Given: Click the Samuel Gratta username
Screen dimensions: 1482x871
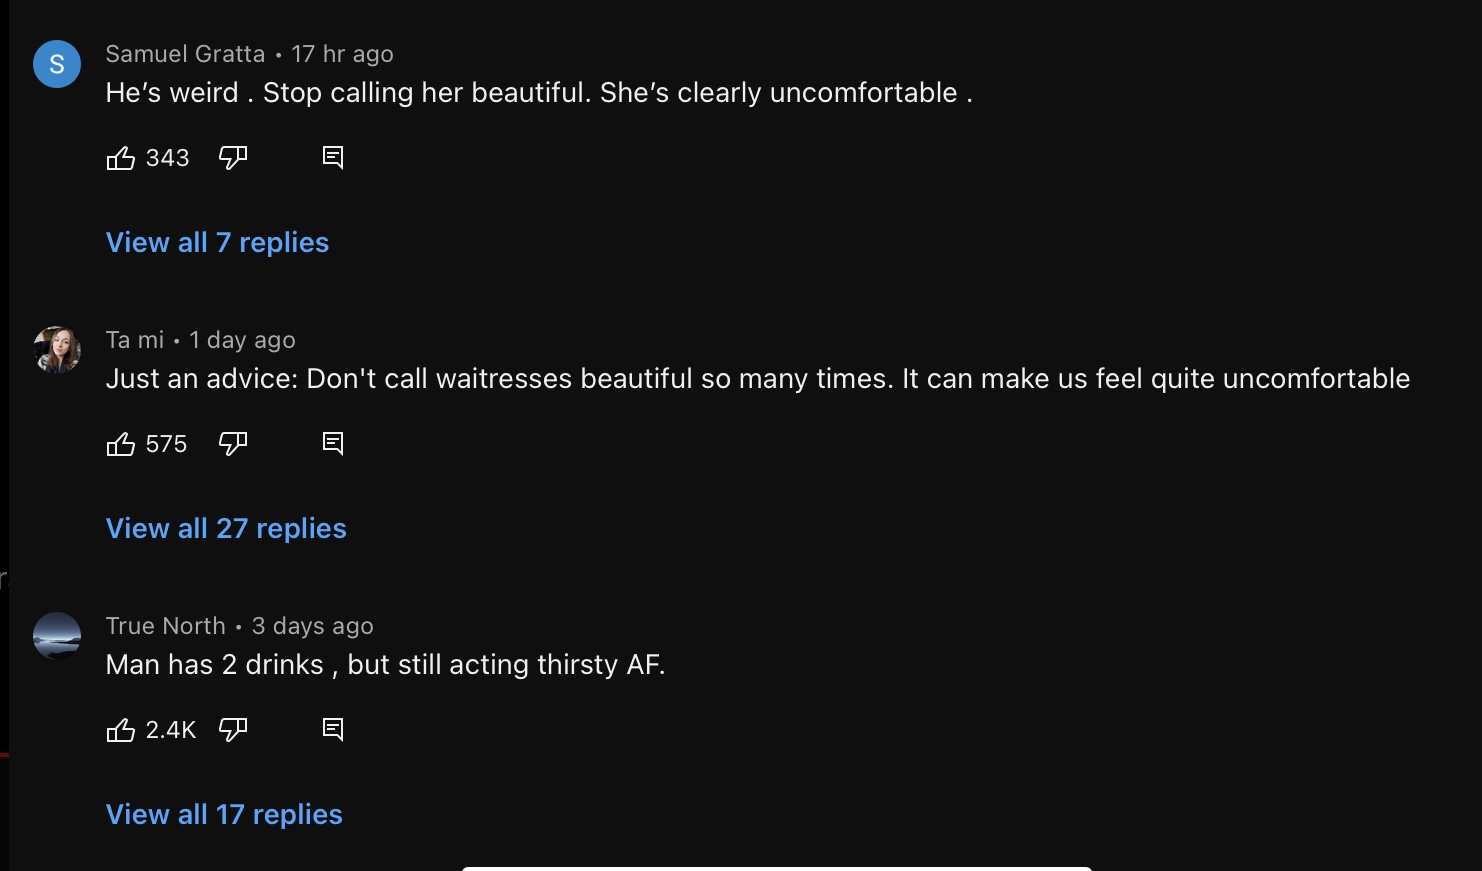Looking at the screenshot, I should tap(185, 54).
